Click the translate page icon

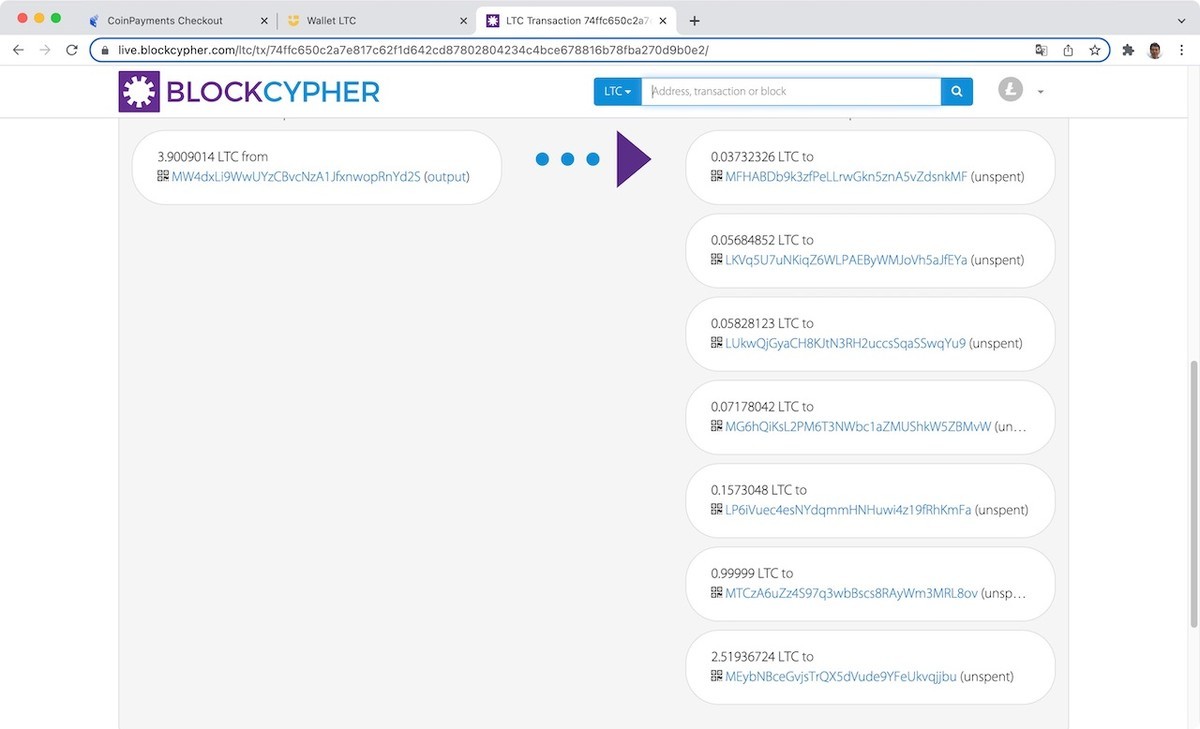tap(1041, 50)
